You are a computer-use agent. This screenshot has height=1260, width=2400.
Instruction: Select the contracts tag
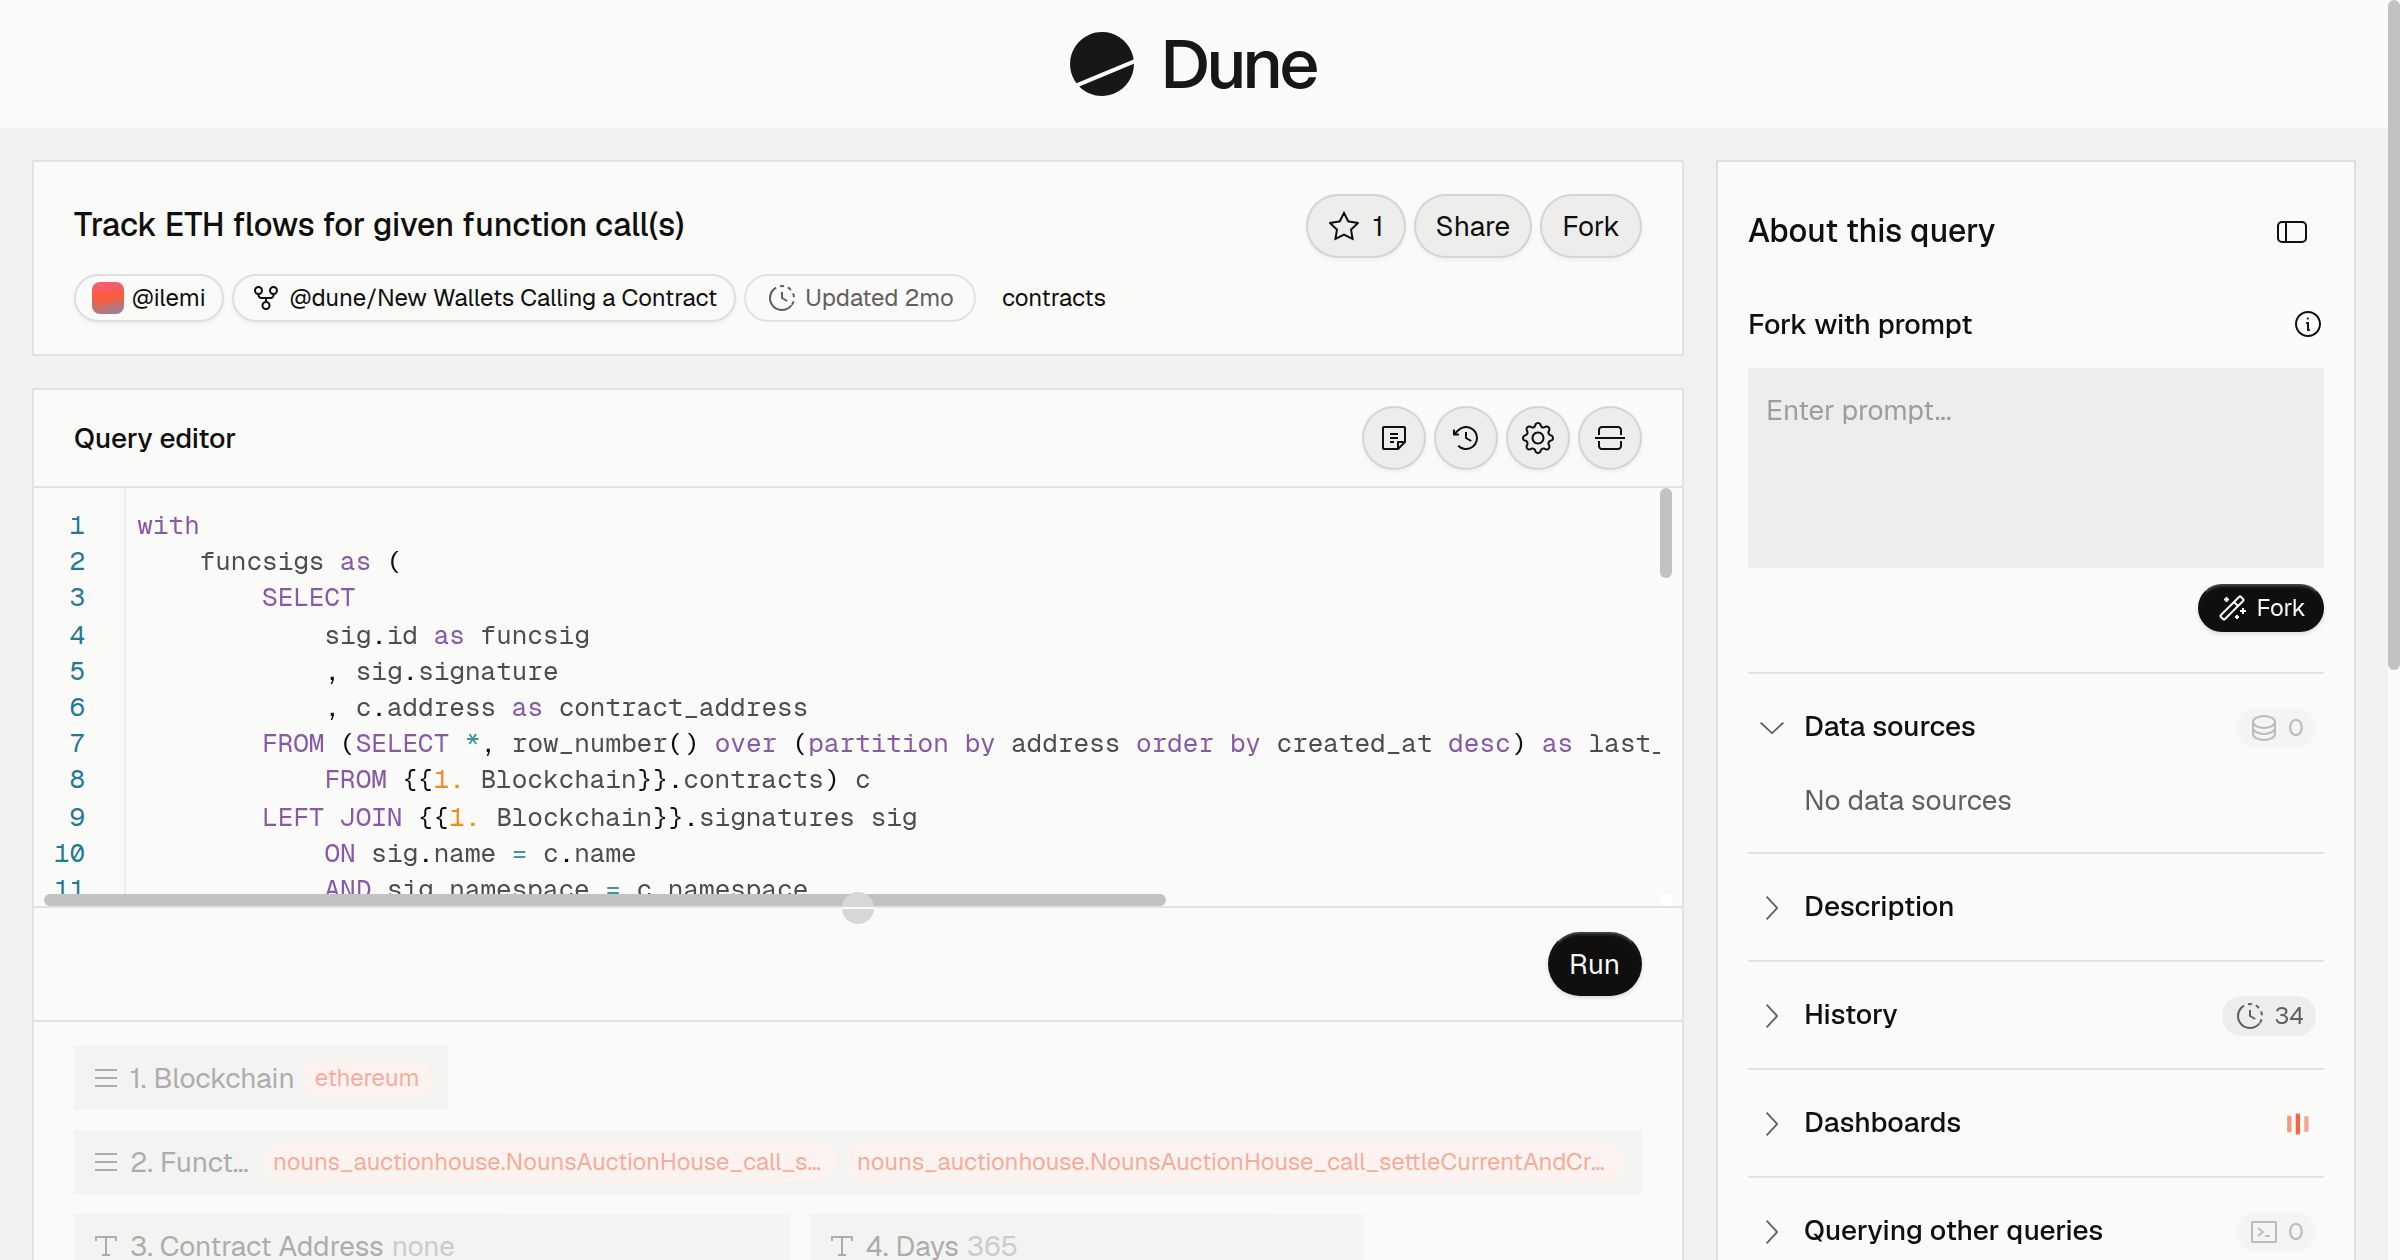1053,298
